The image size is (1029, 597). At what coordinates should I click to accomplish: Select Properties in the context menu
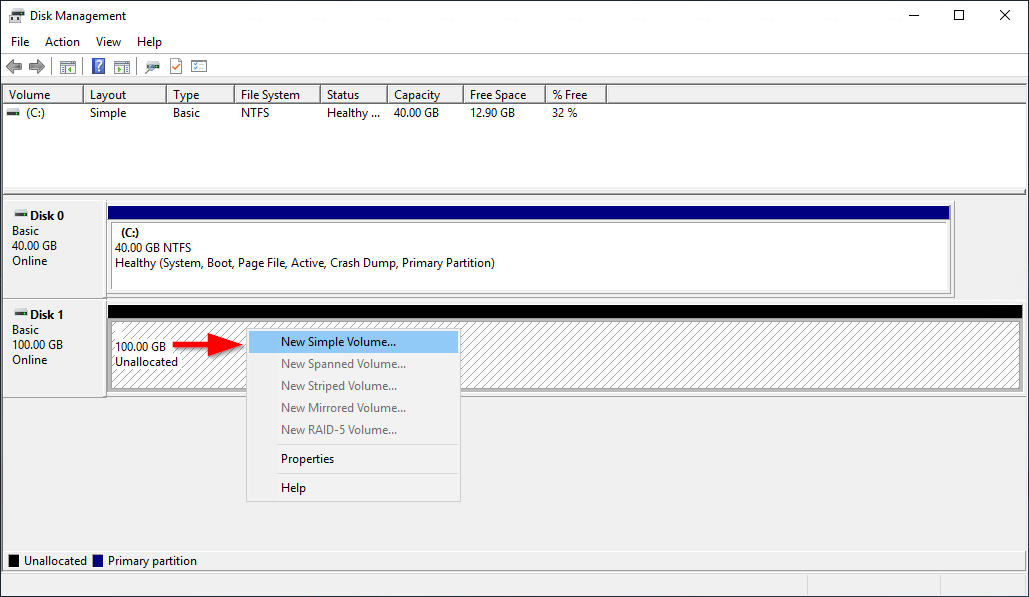click(307, 459)
